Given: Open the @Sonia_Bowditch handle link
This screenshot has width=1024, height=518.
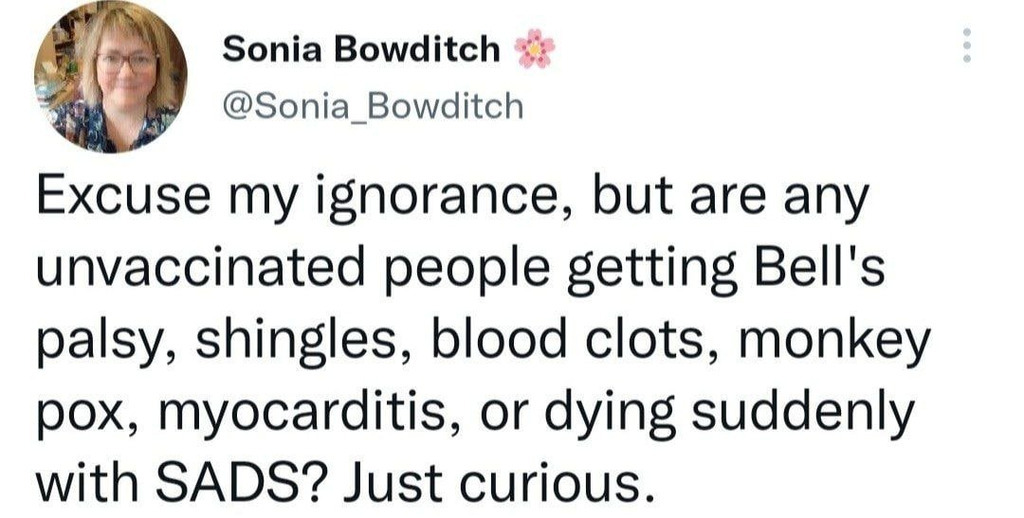Looking at the screenshot, I should coord(371,105).
